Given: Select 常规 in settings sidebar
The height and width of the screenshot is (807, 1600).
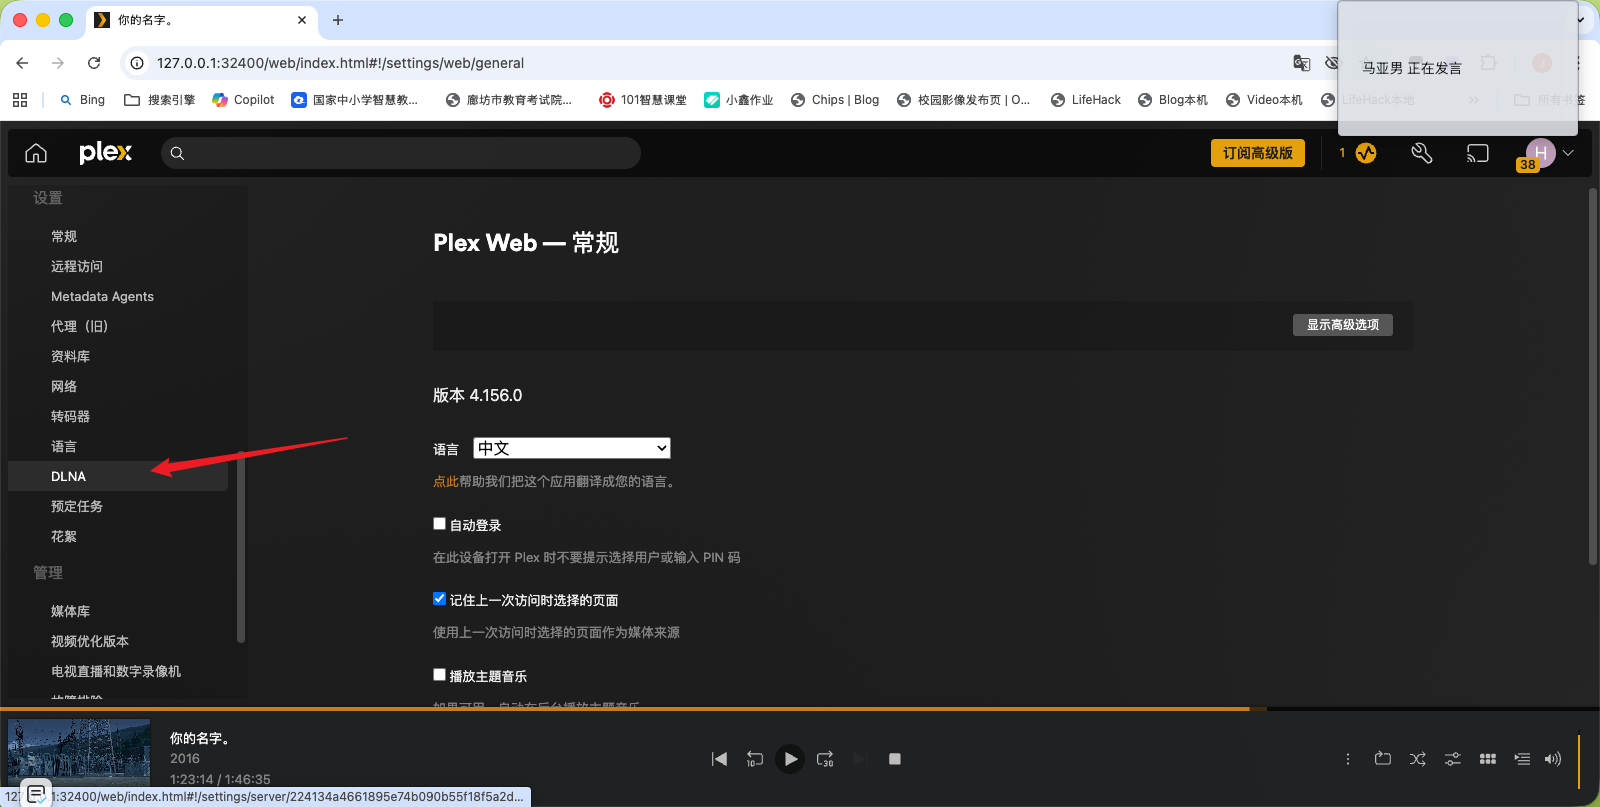Looking at the screenshot, I should (64, 236).
